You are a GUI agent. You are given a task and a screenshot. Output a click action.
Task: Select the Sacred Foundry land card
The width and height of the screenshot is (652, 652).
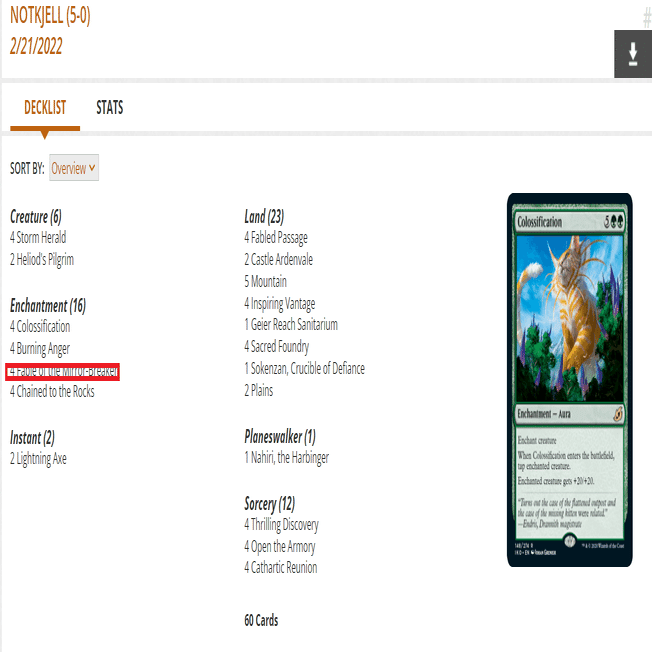[277, 347]
